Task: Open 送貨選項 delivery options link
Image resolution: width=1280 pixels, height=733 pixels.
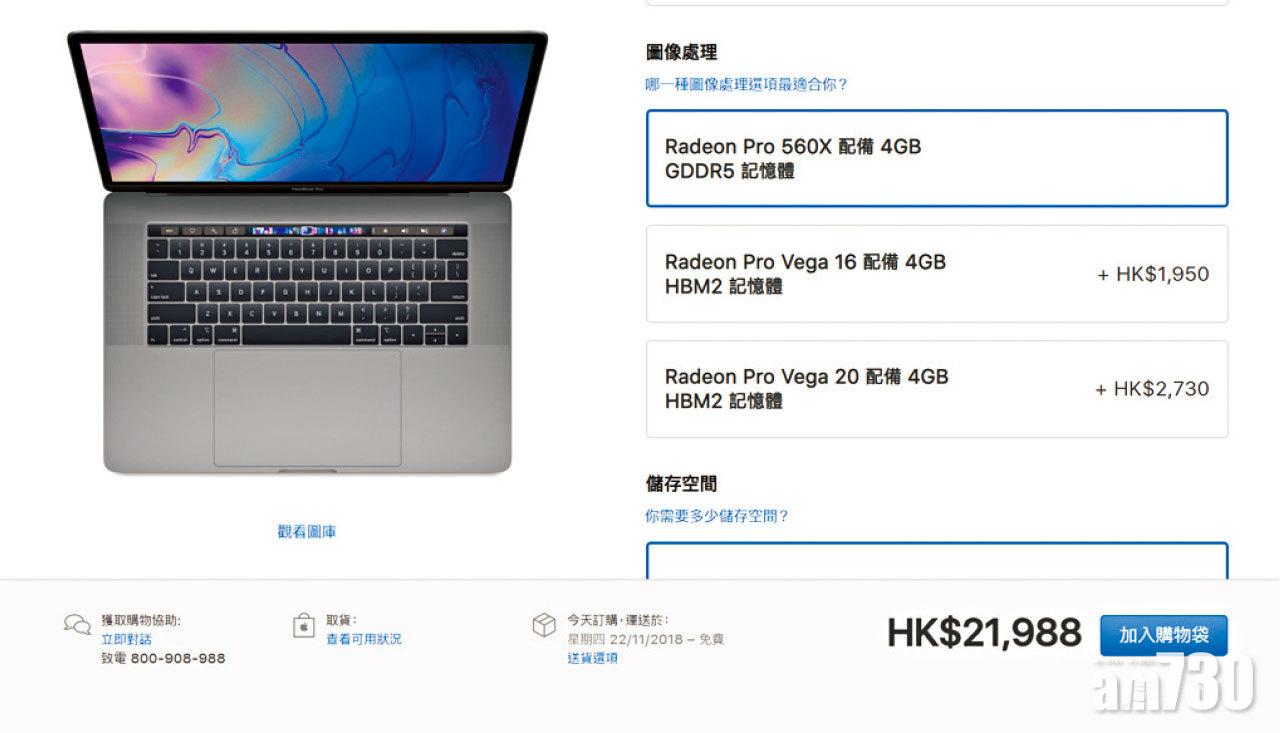Action: coord(592,658)
